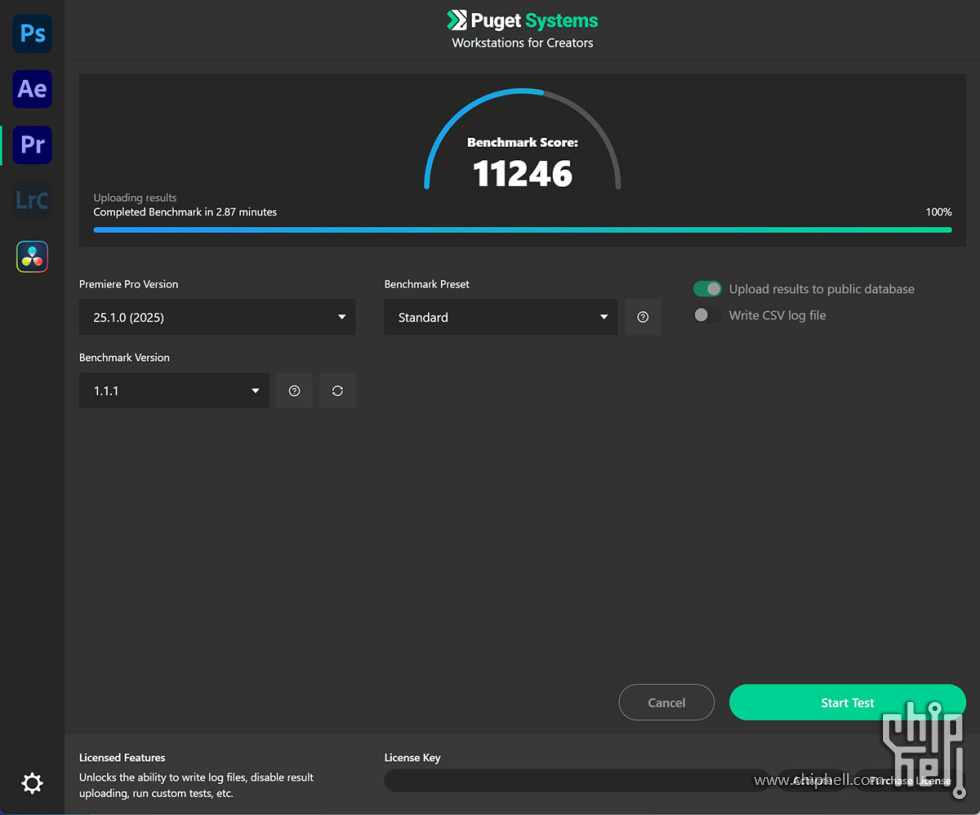The width and height of the screenshot is (980, 815).
Task: Click the "Benchmark Score:" label
Action: tap(522, 142)
